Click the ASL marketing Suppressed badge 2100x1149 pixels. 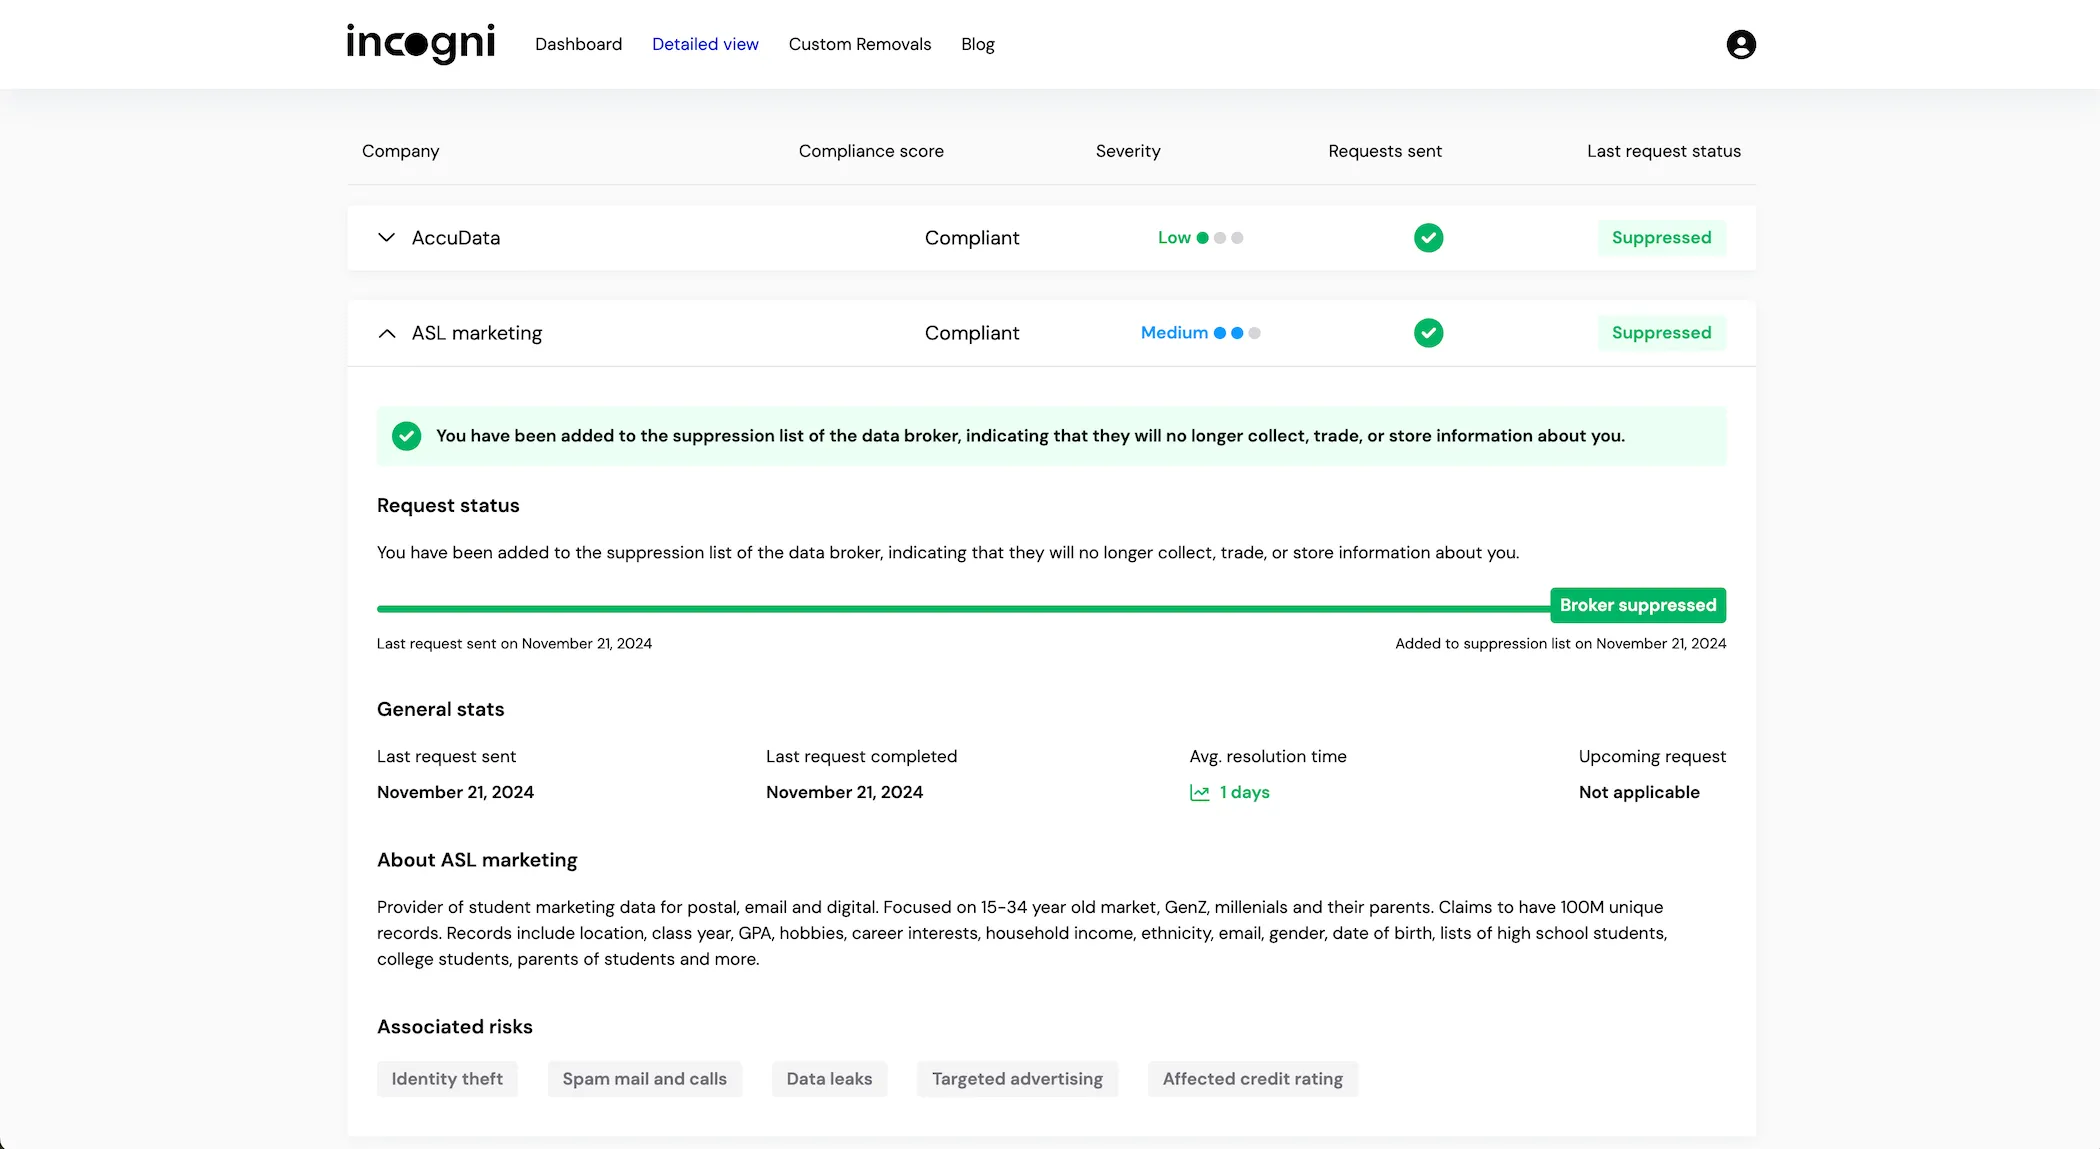tap(1661, 333)
